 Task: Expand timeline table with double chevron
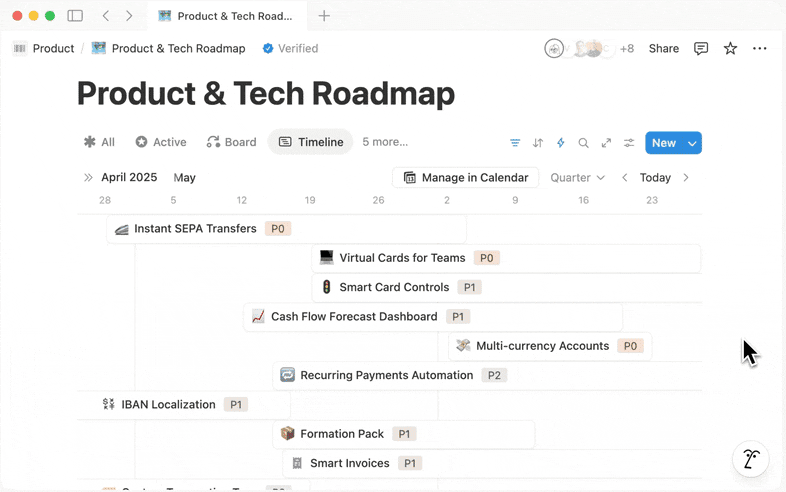click(x=88, y=178)
